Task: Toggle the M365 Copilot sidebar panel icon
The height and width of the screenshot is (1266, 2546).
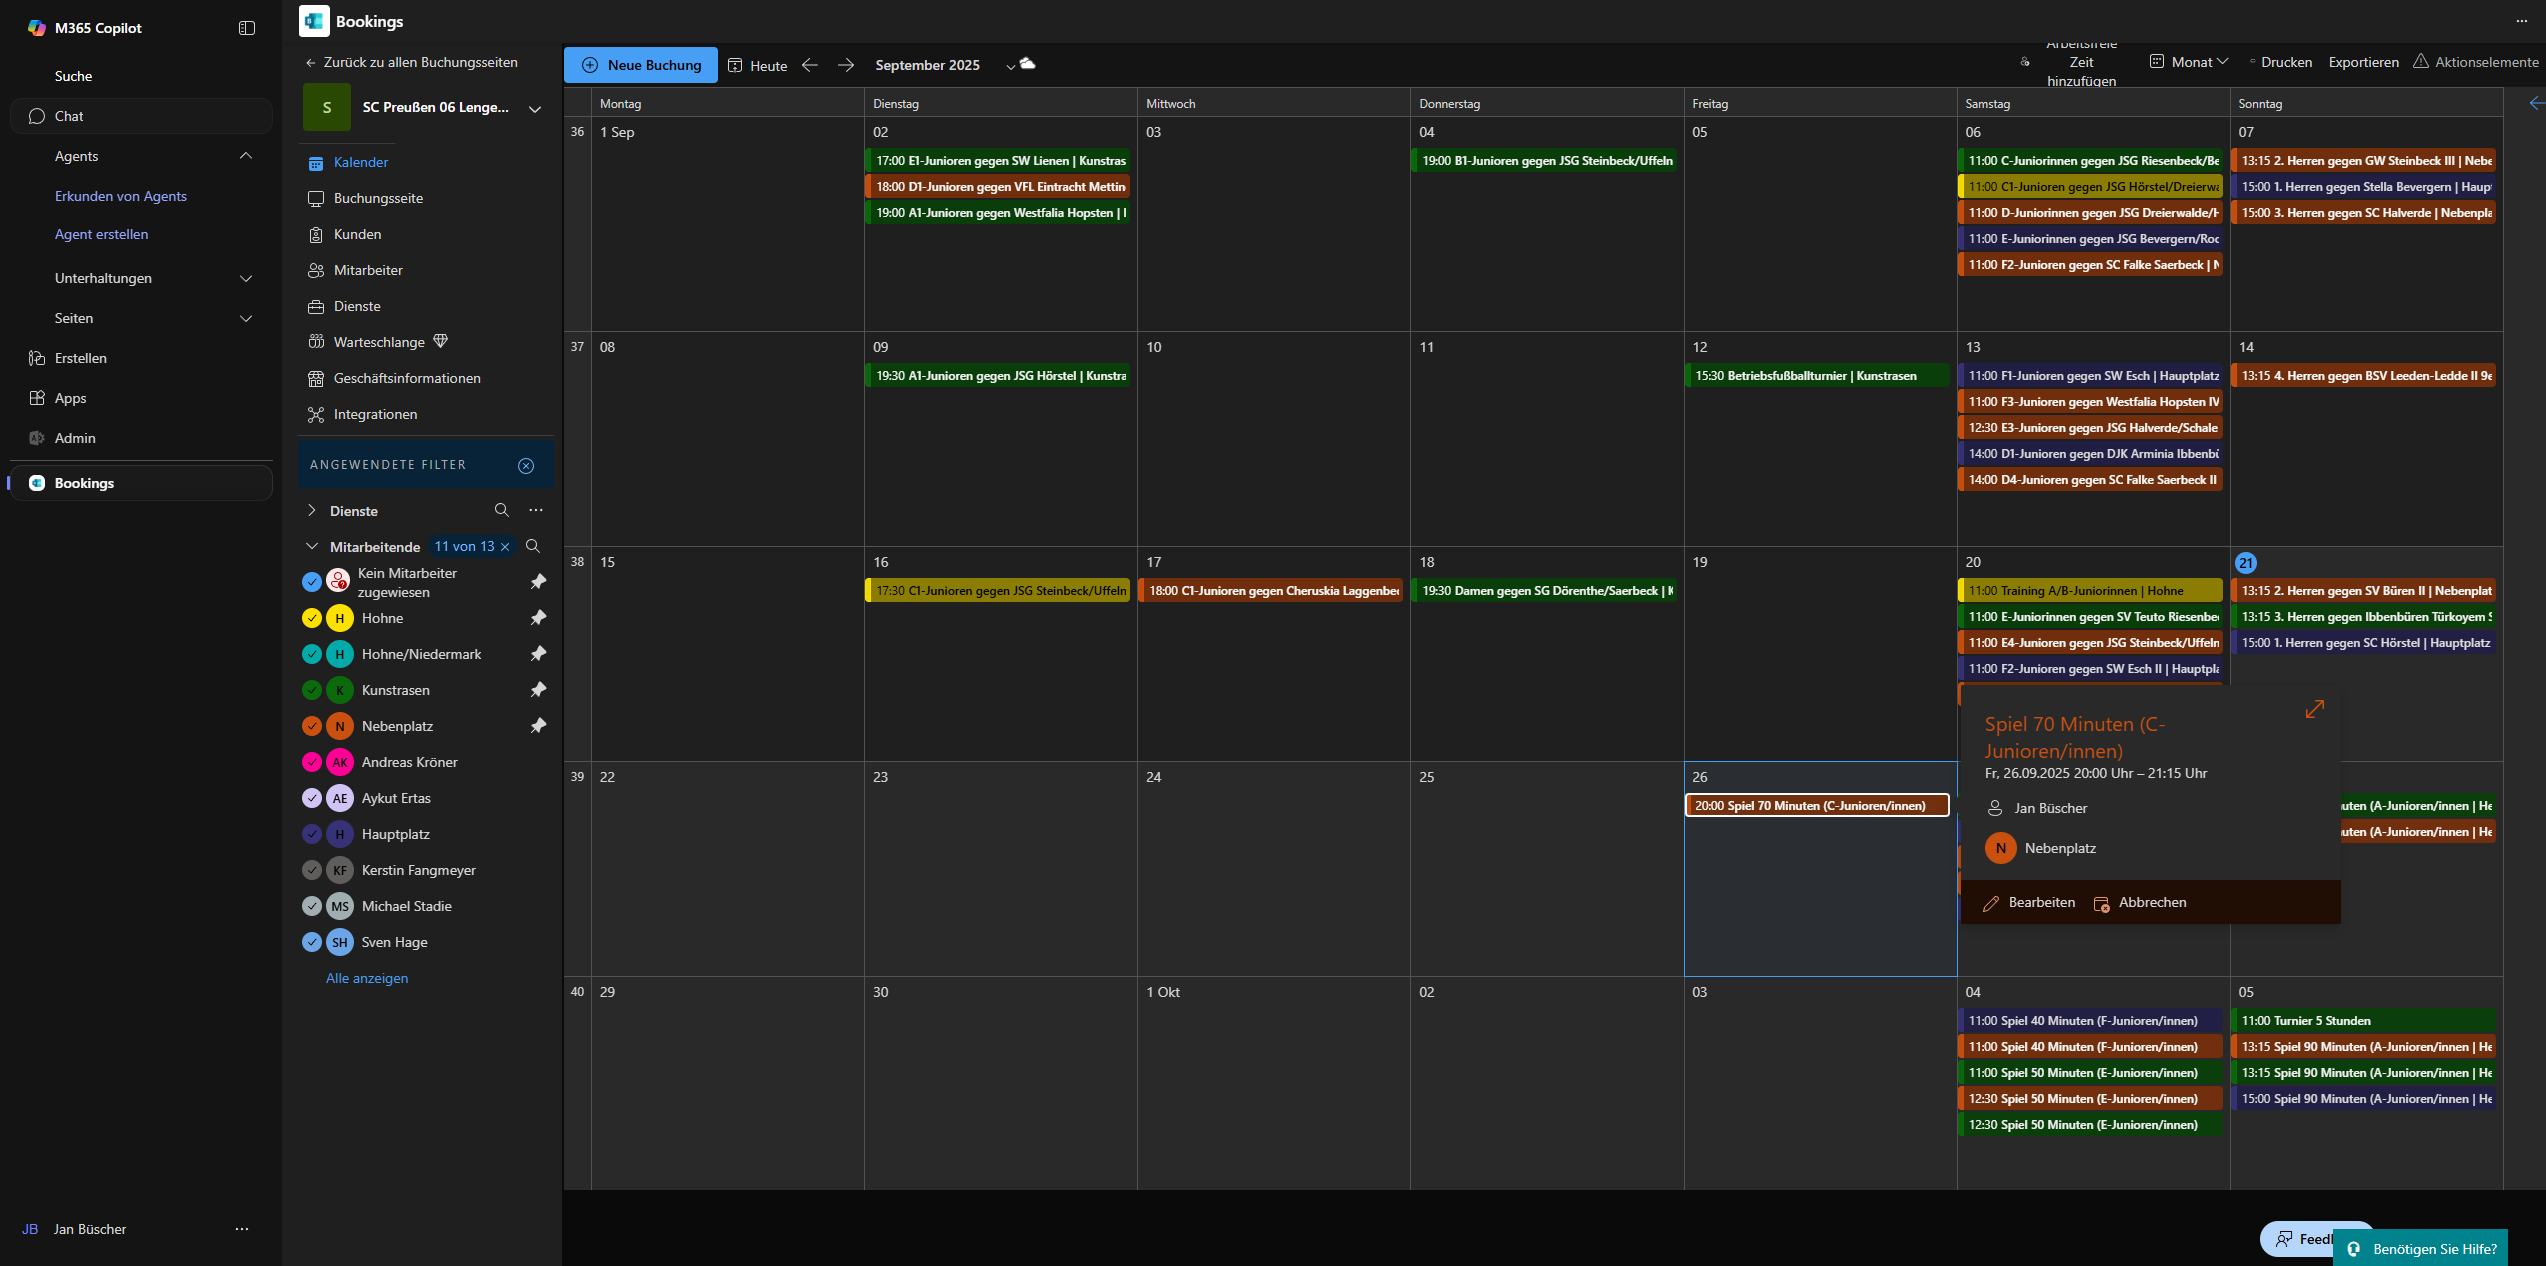Action: click(x=247, y=28)
